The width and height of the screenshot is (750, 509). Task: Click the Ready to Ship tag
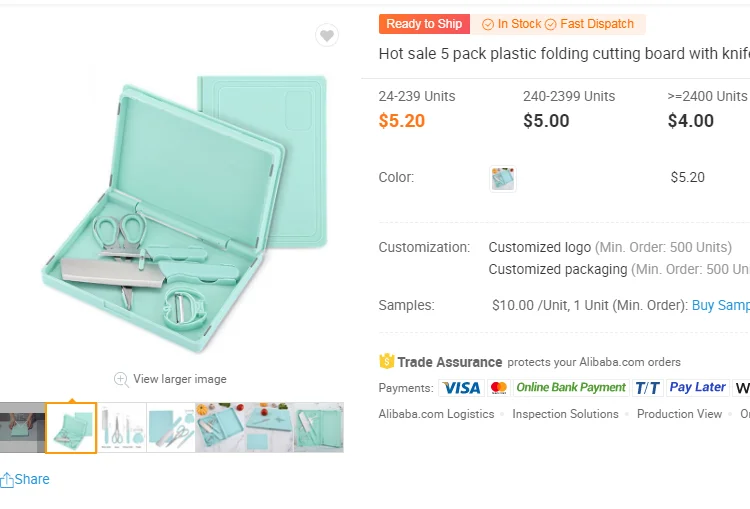pyautogui.click(x=424, y=24)
